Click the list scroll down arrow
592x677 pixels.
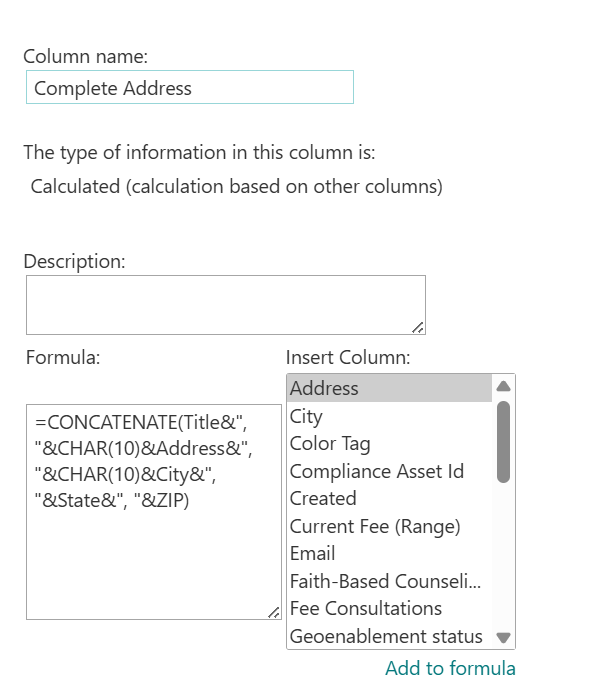[503, 637]
